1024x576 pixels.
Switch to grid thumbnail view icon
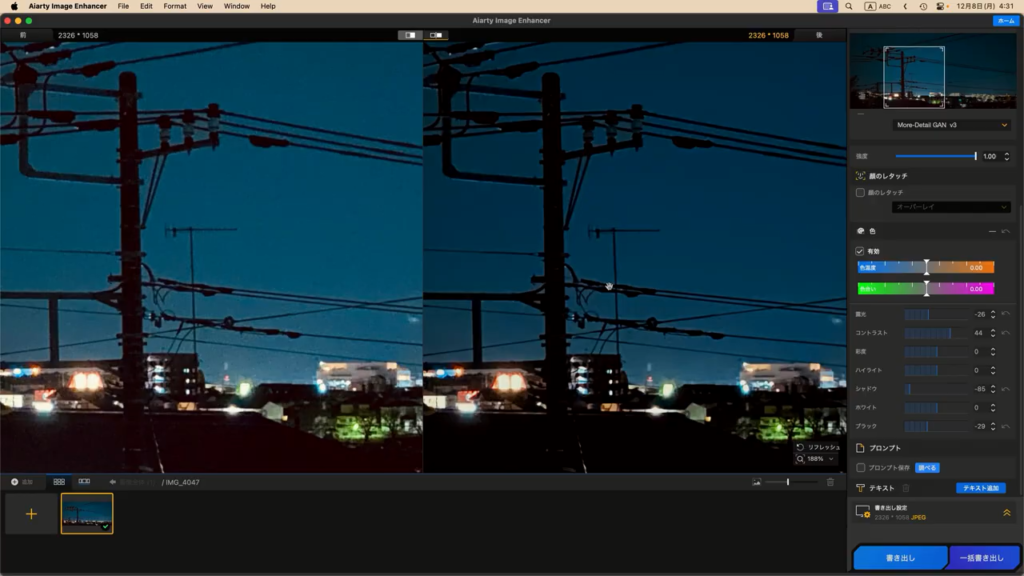click(59, 482)
